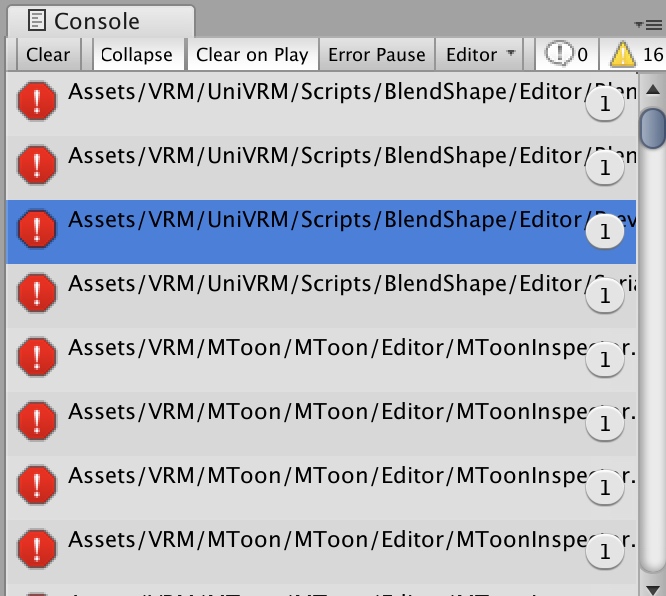The width and height of the screenshot is (666, 596).
Task: Click the scrollbar down arrow
Action: click(x=653, y=587)
